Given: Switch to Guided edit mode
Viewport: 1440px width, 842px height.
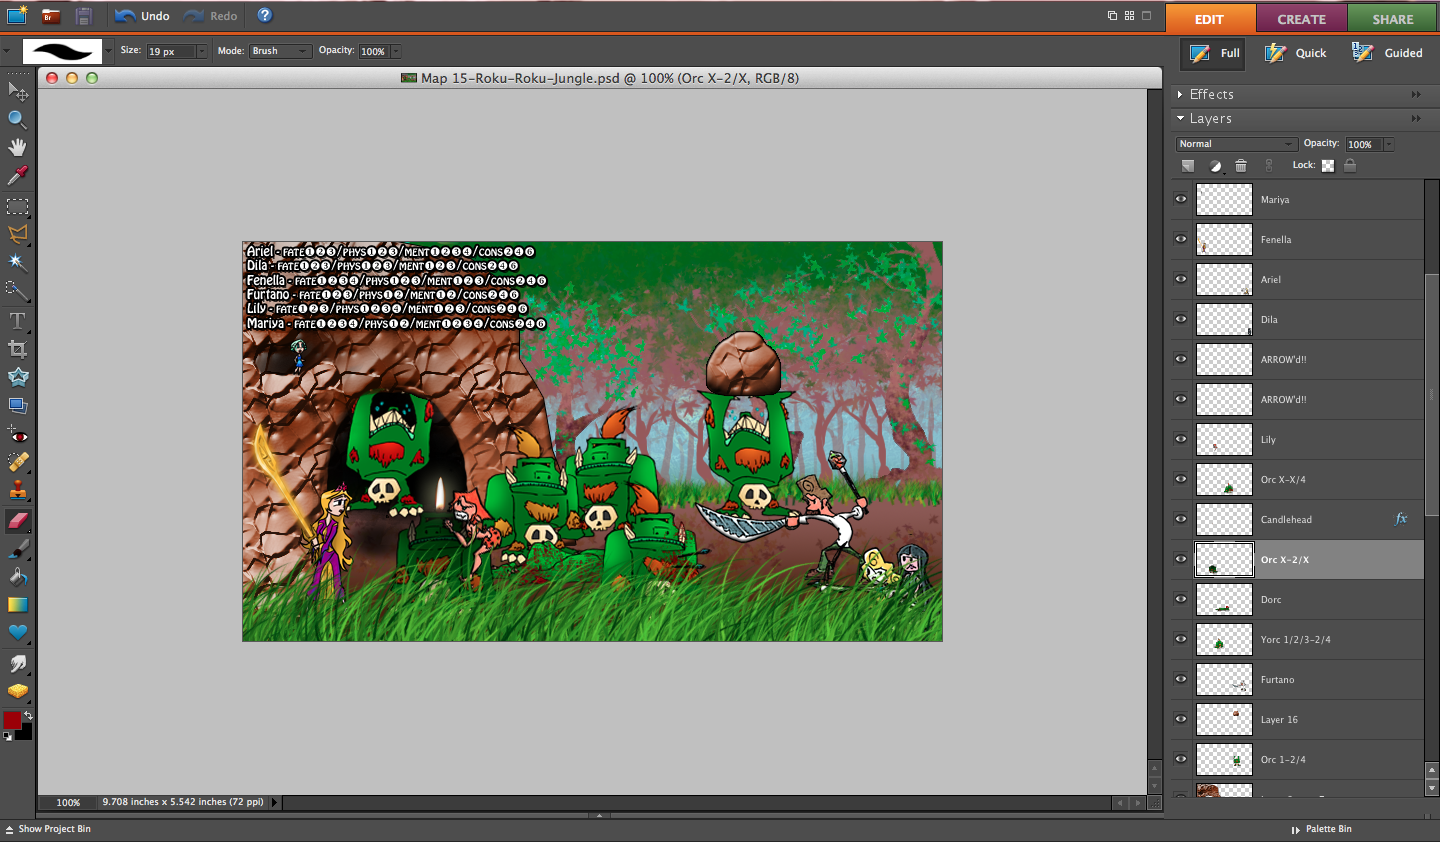Looking at the screenshot, I should click(1387, 53).
